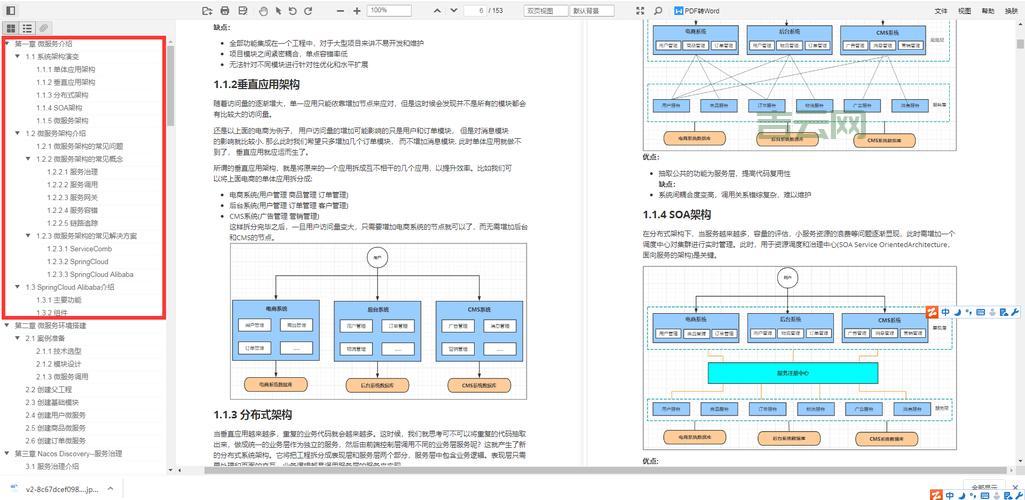
Task: Collapse the 第一章 微服务介绍 chapter
Action: pyautogui.click(x=6, y=44)
